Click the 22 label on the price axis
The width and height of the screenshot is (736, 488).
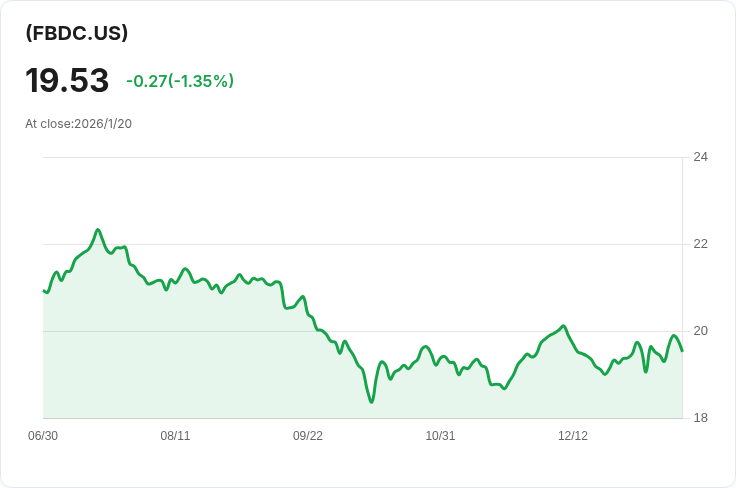700,244
